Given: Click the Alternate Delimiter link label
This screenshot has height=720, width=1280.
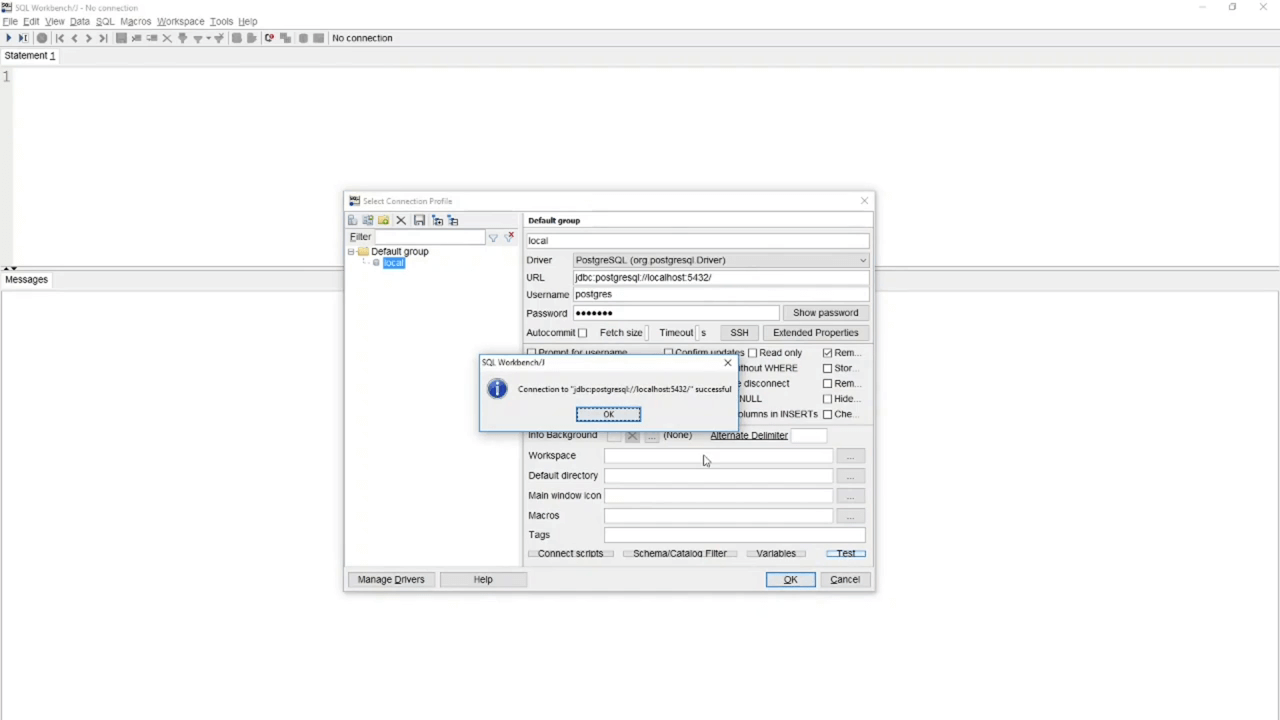Looking at the screenshot, I should pos(749,436).
